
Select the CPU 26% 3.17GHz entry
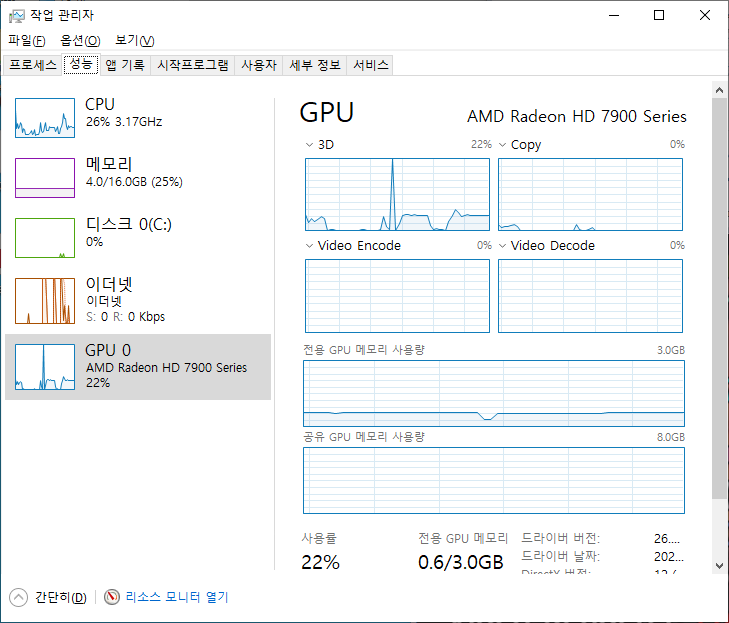click(x=138, y=117)
